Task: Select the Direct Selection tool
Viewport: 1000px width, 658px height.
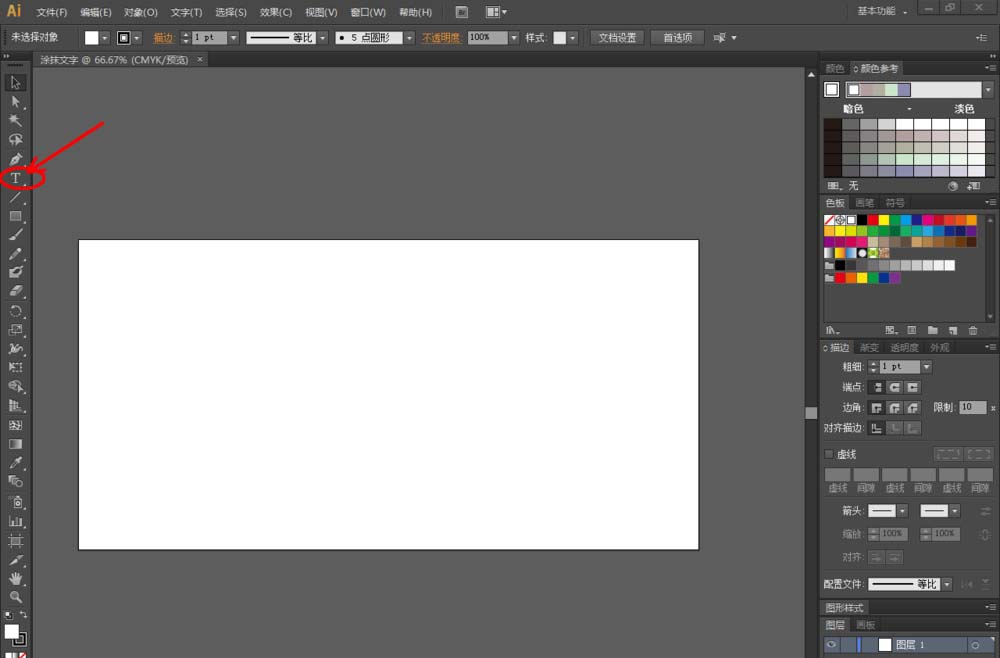Action: click(x=15, y=102)
